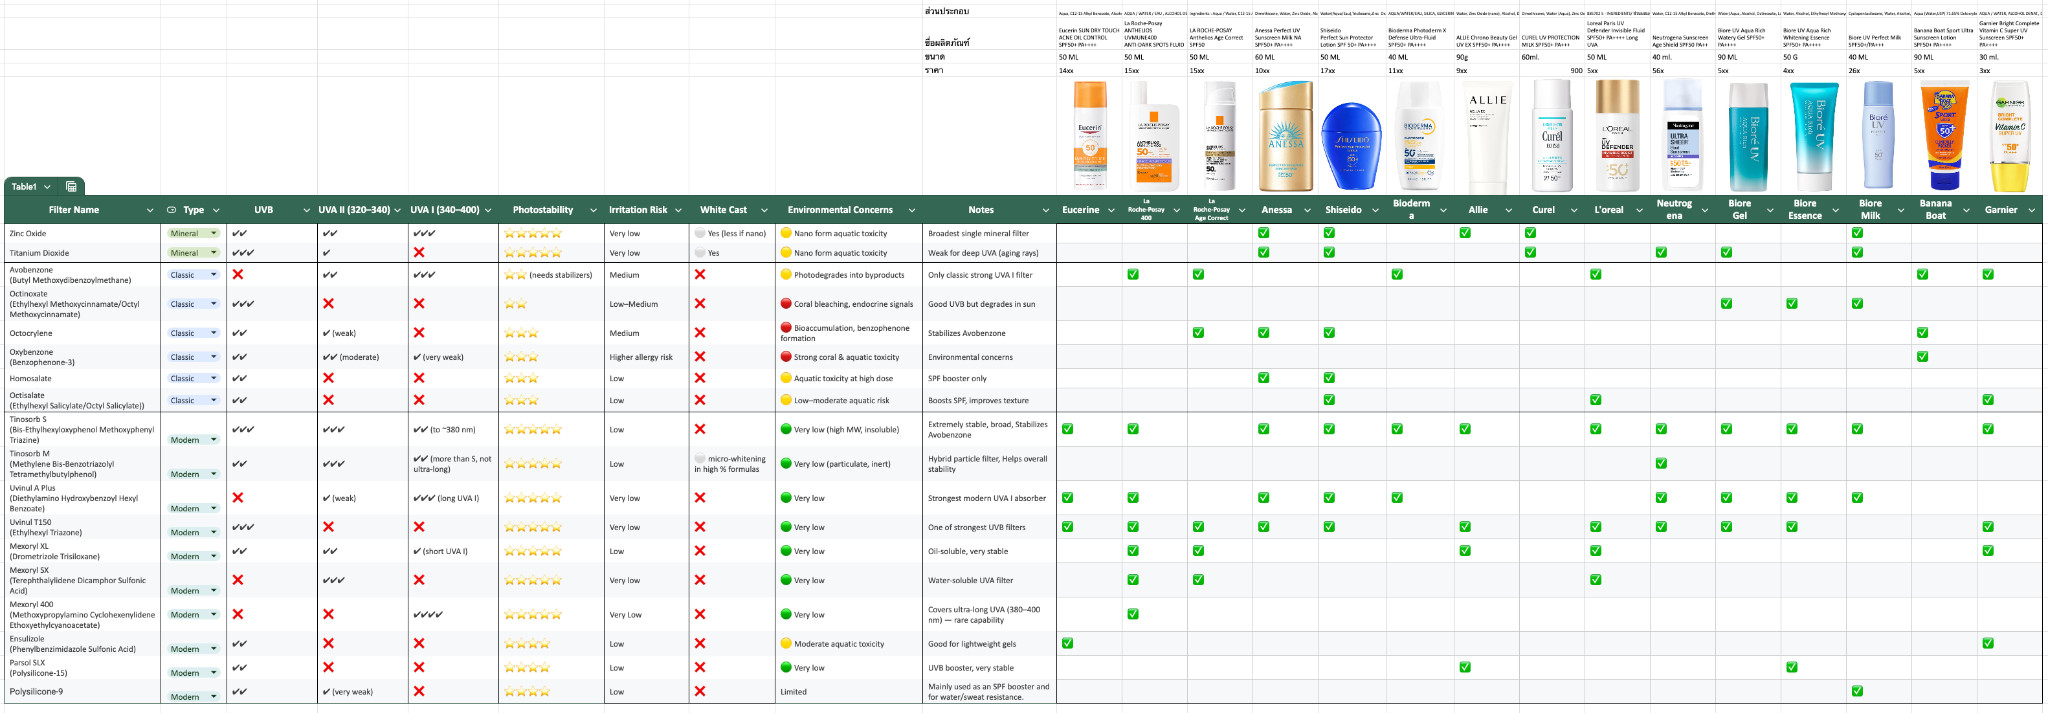Click green dot beside Very low (particulate, inert)
The height and width of the screenshot is (713, 2048).
tap(786, 463)
